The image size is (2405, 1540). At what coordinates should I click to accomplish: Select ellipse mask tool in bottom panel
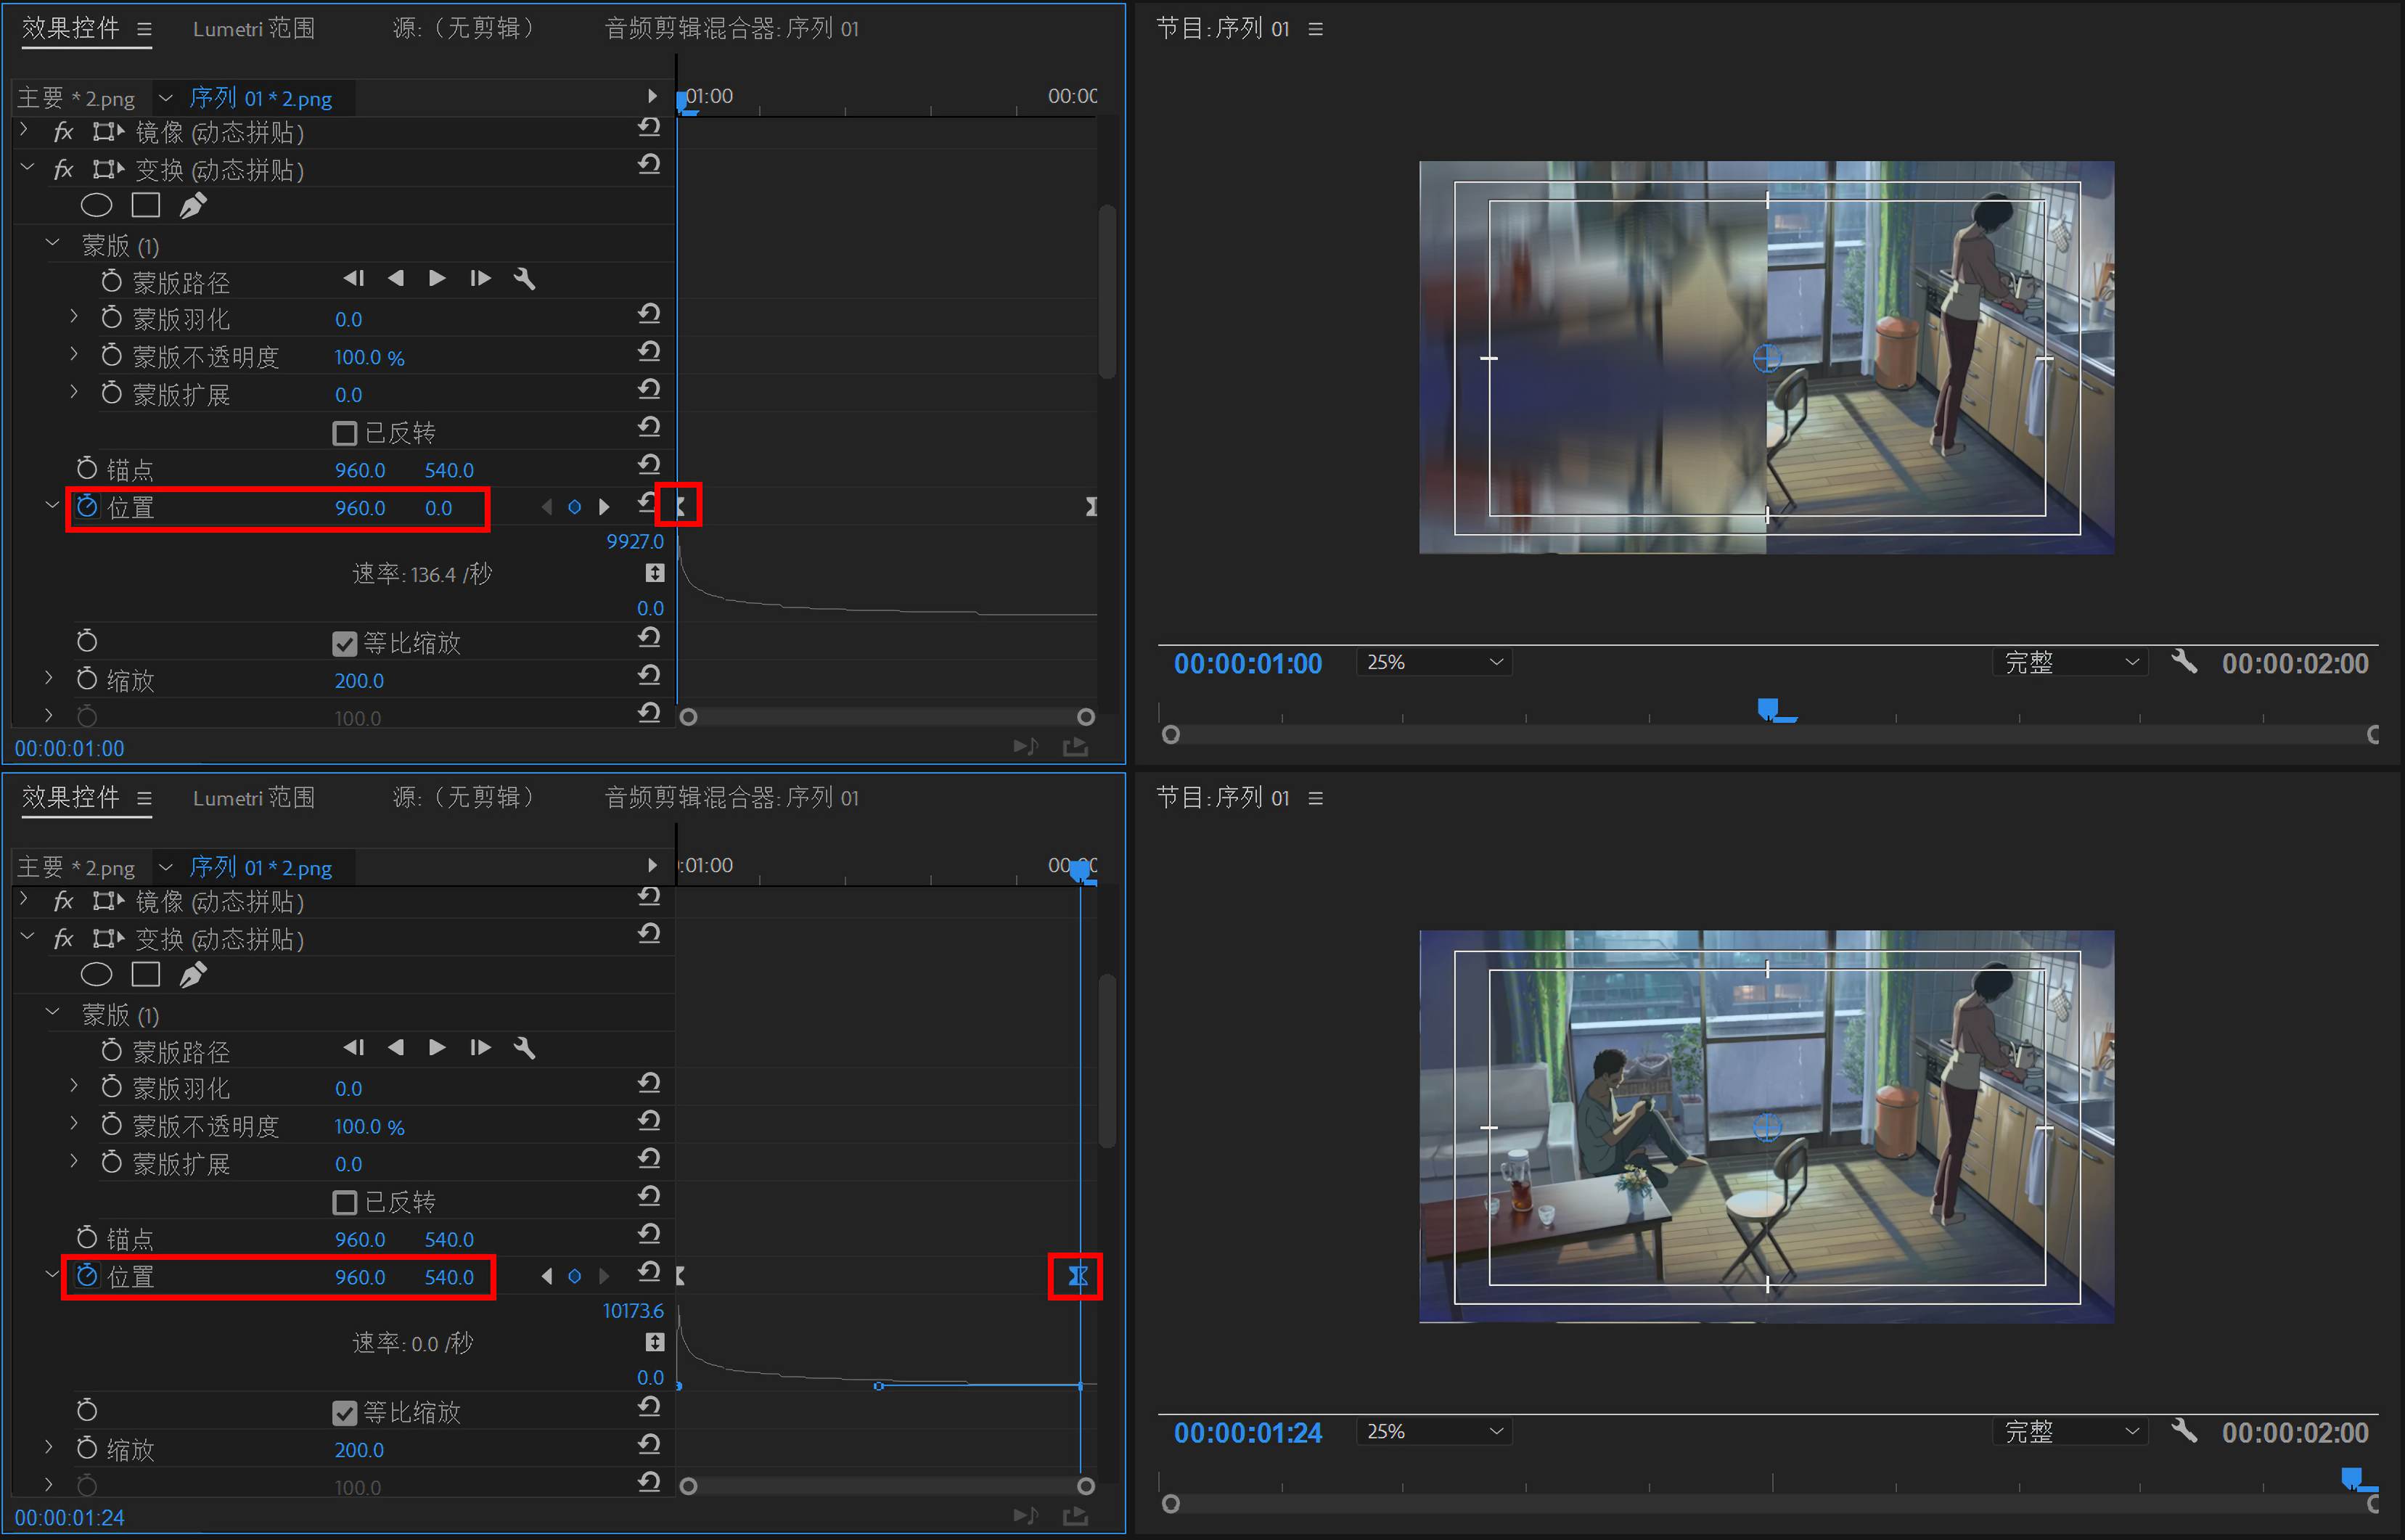[x=96, y=975]
